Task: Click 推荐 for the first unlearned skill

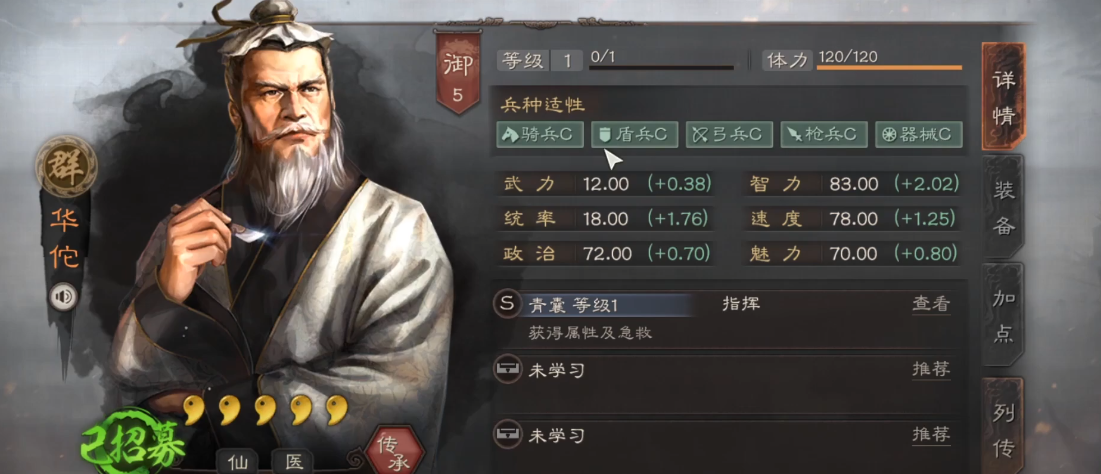Action: tap(931, 370)
